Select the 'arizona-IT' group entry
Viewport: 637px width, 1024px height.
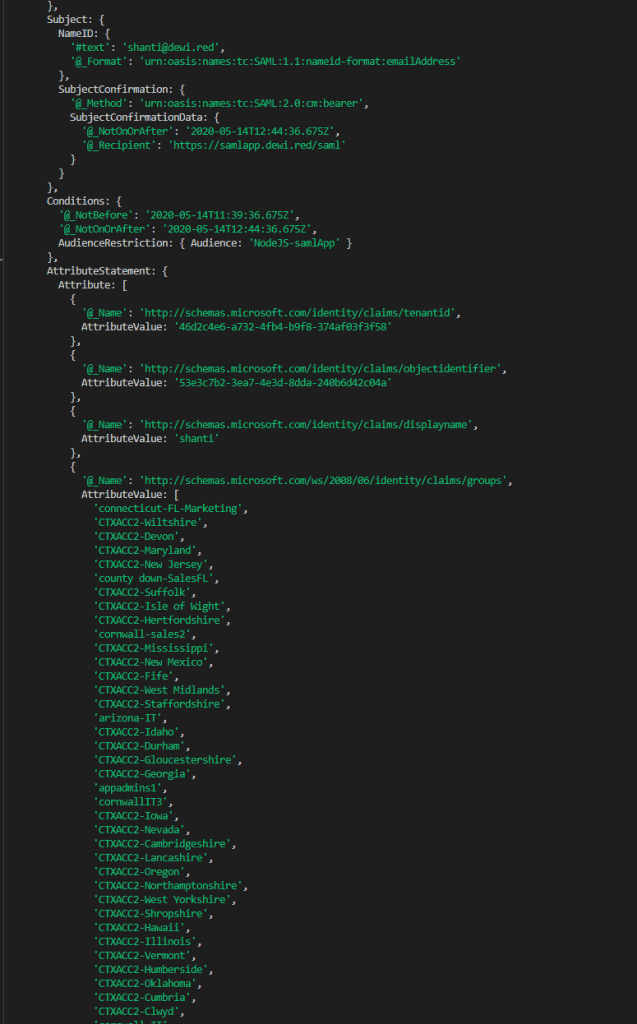(x=129, y=719)
